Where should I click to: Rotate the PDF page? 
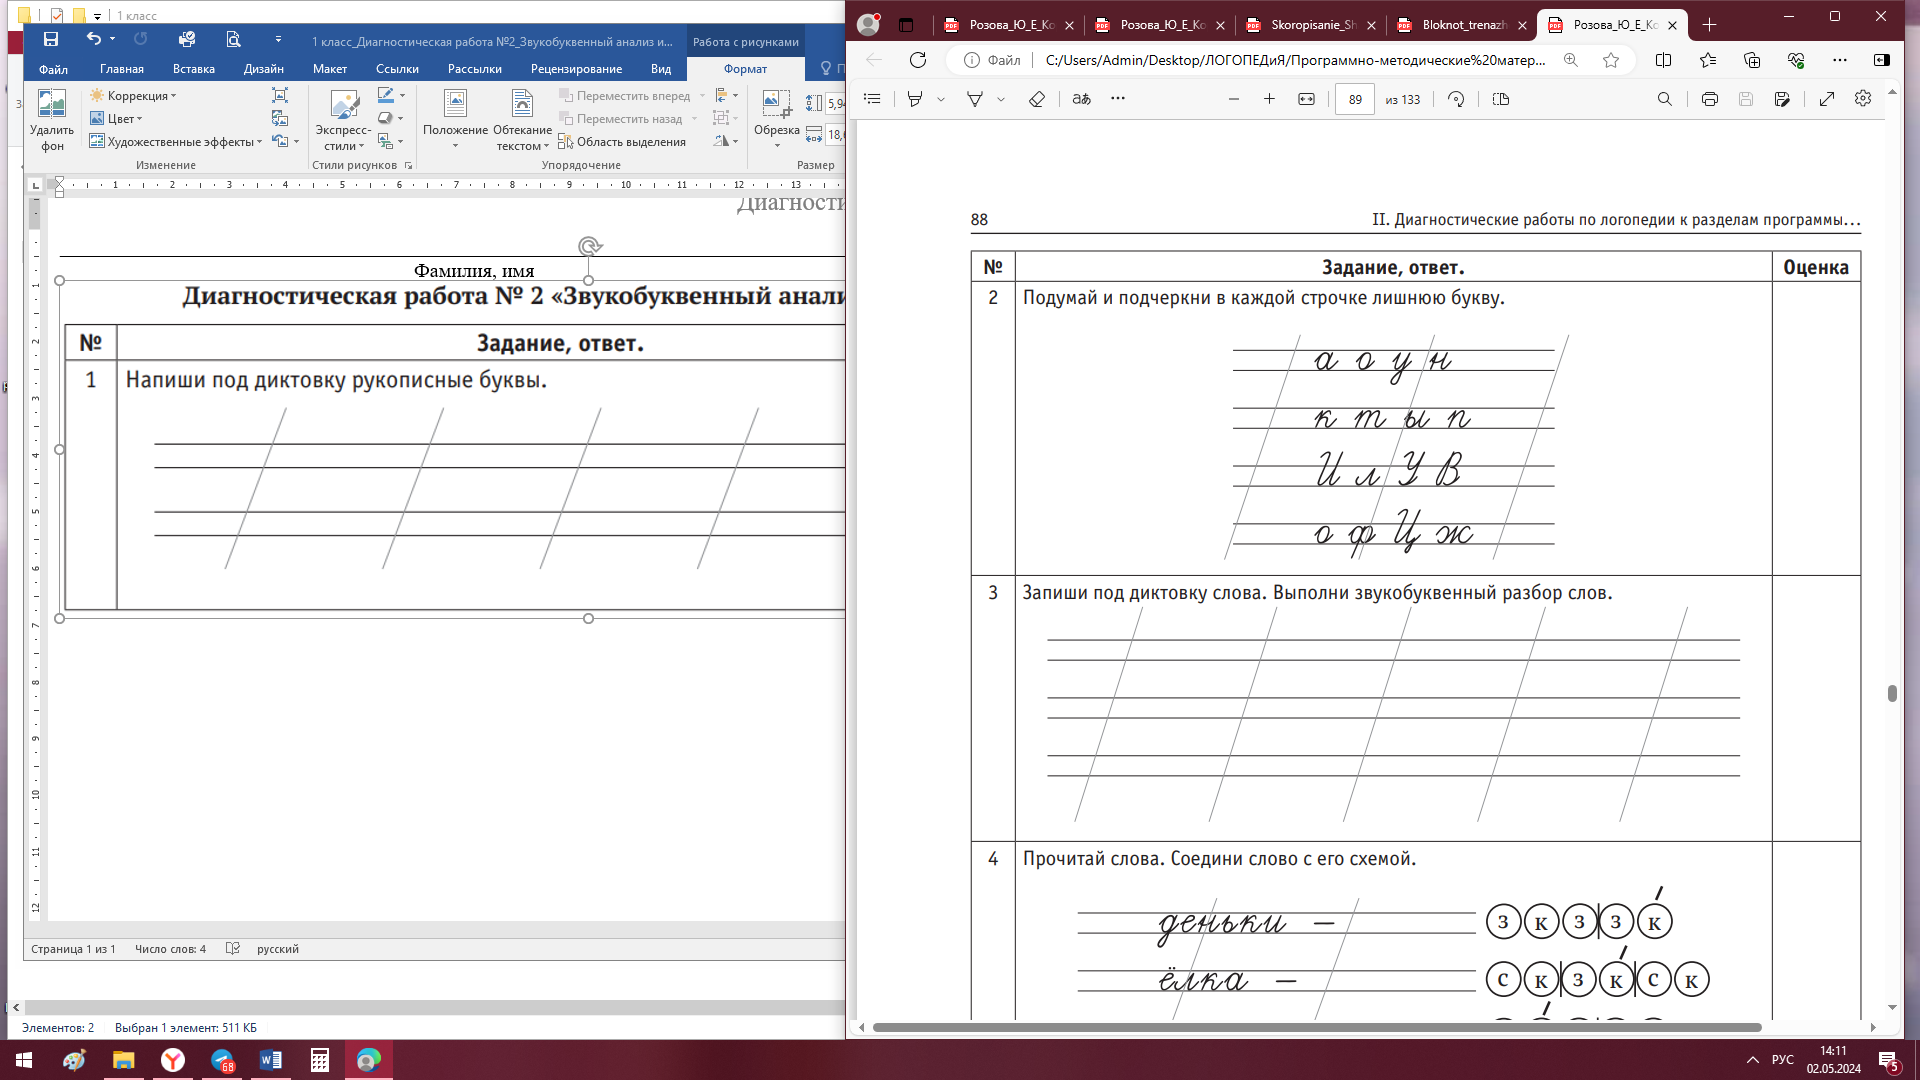pos(1456,99)
